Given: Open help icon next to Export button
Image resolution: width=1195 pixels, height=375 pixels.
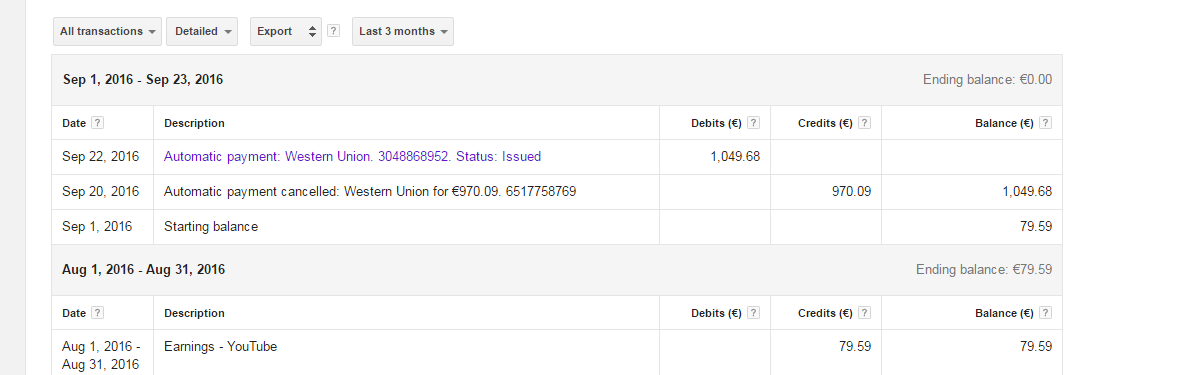Looking at the screenshot, I should (x=333, y=31).
